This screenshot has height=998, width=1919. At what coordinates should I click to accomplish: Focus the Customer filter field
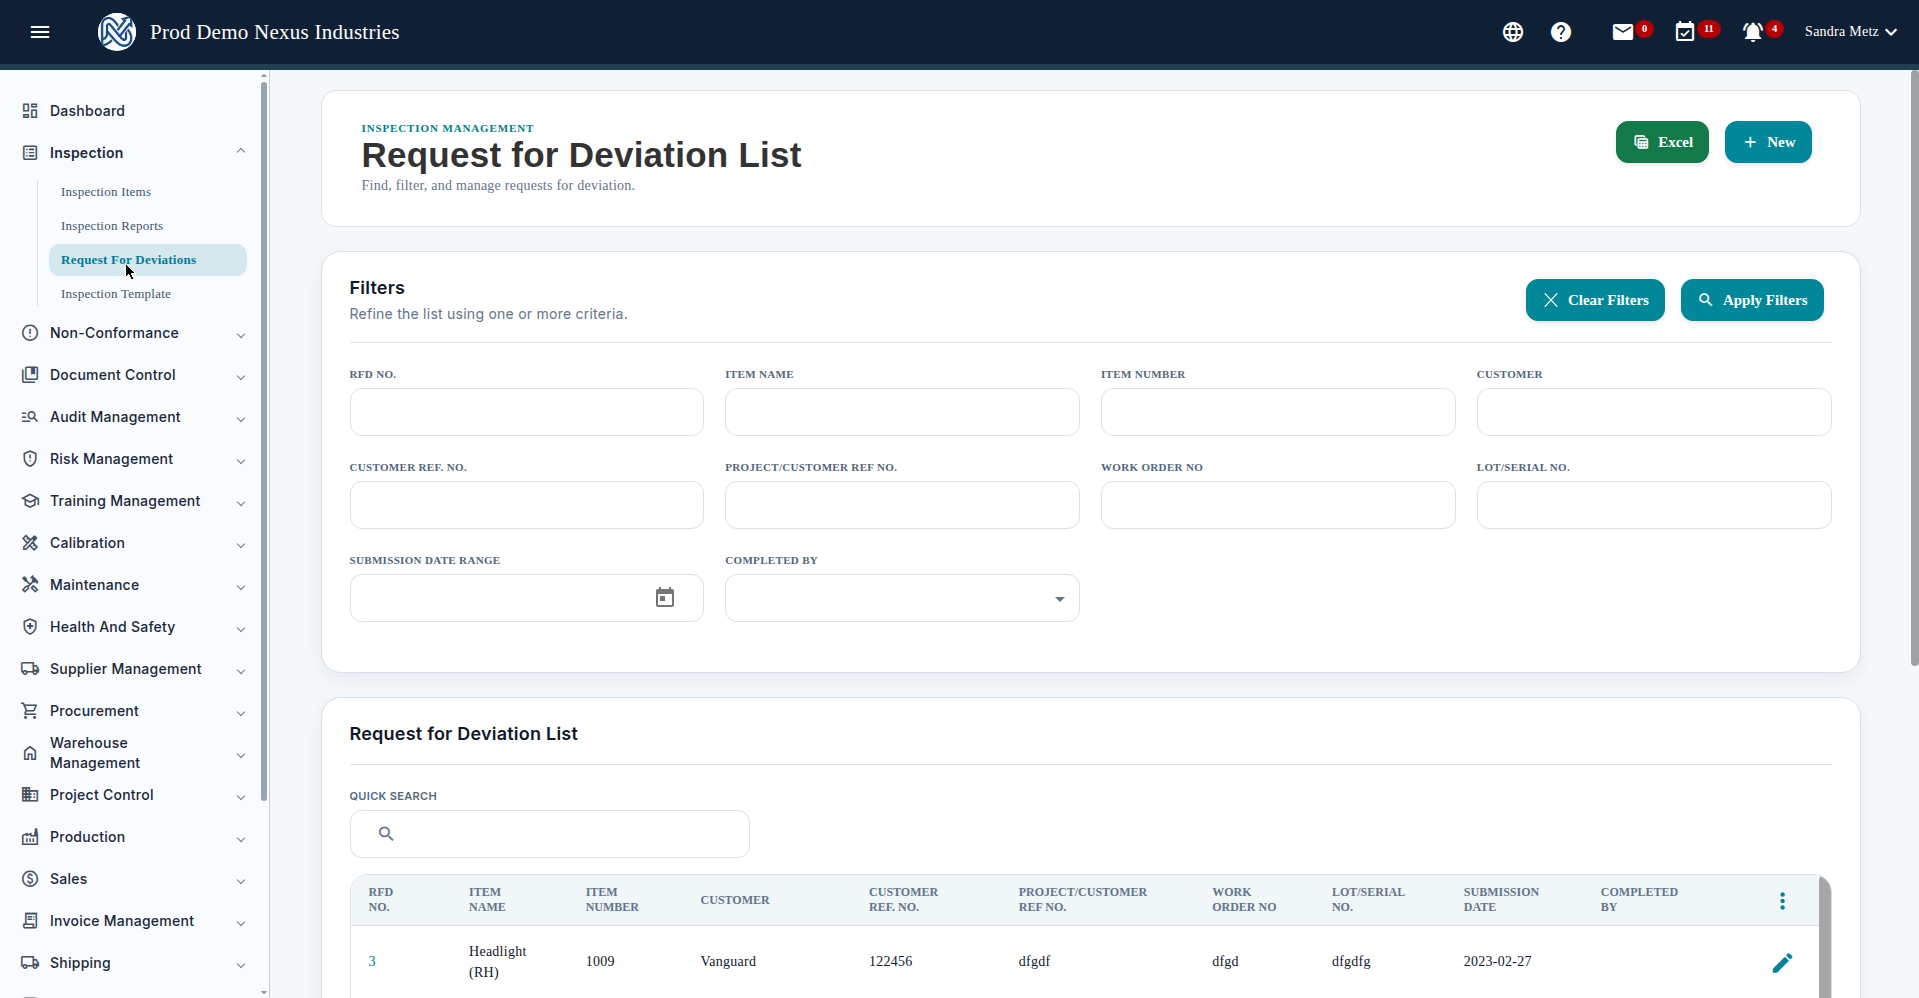[1654, 412]
